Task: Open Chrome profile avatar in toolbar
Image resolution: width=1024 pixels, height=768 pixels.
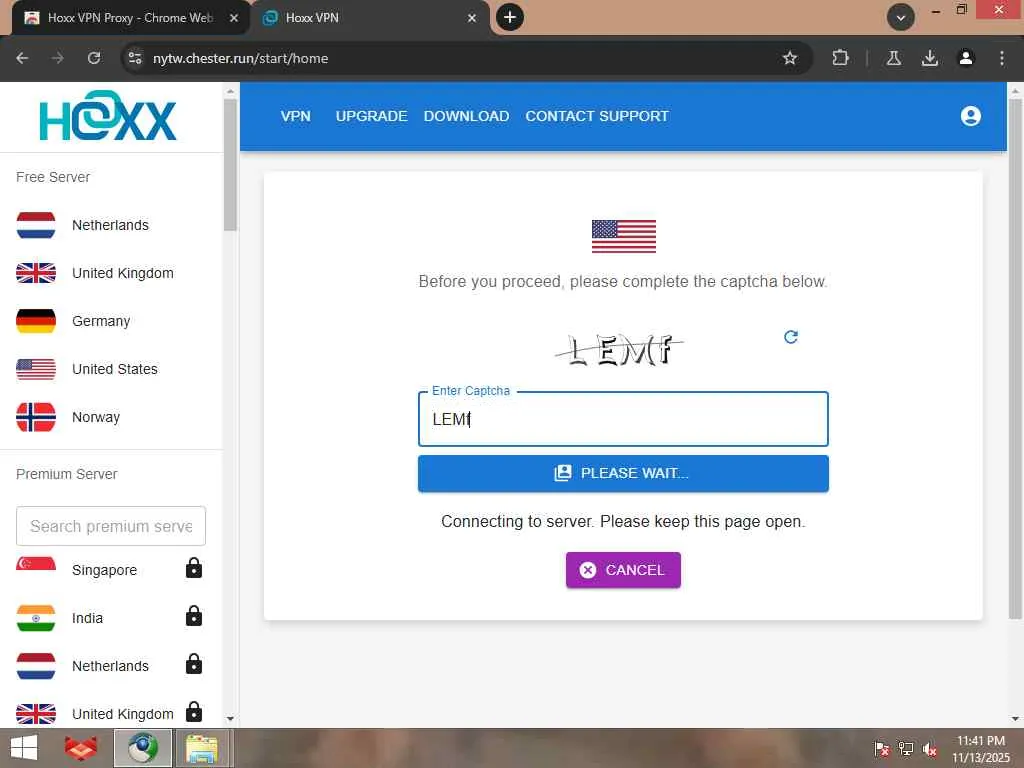Action: pos(966,58)
